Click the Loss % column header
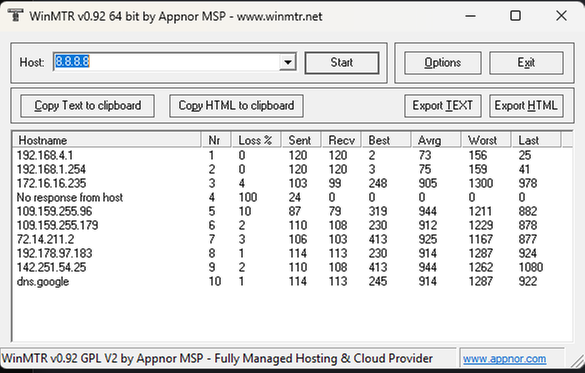The width and height of the screenshot is (585, 373). pyautogui.click(x=257, y=140)
